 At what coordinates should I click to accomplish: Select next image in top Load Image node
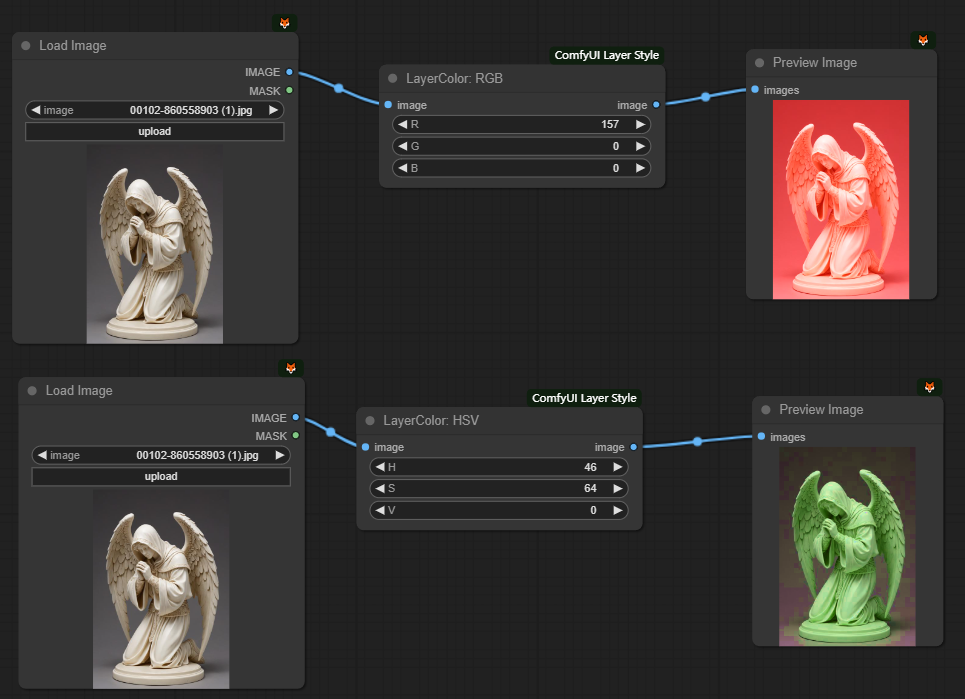[273, 110]
